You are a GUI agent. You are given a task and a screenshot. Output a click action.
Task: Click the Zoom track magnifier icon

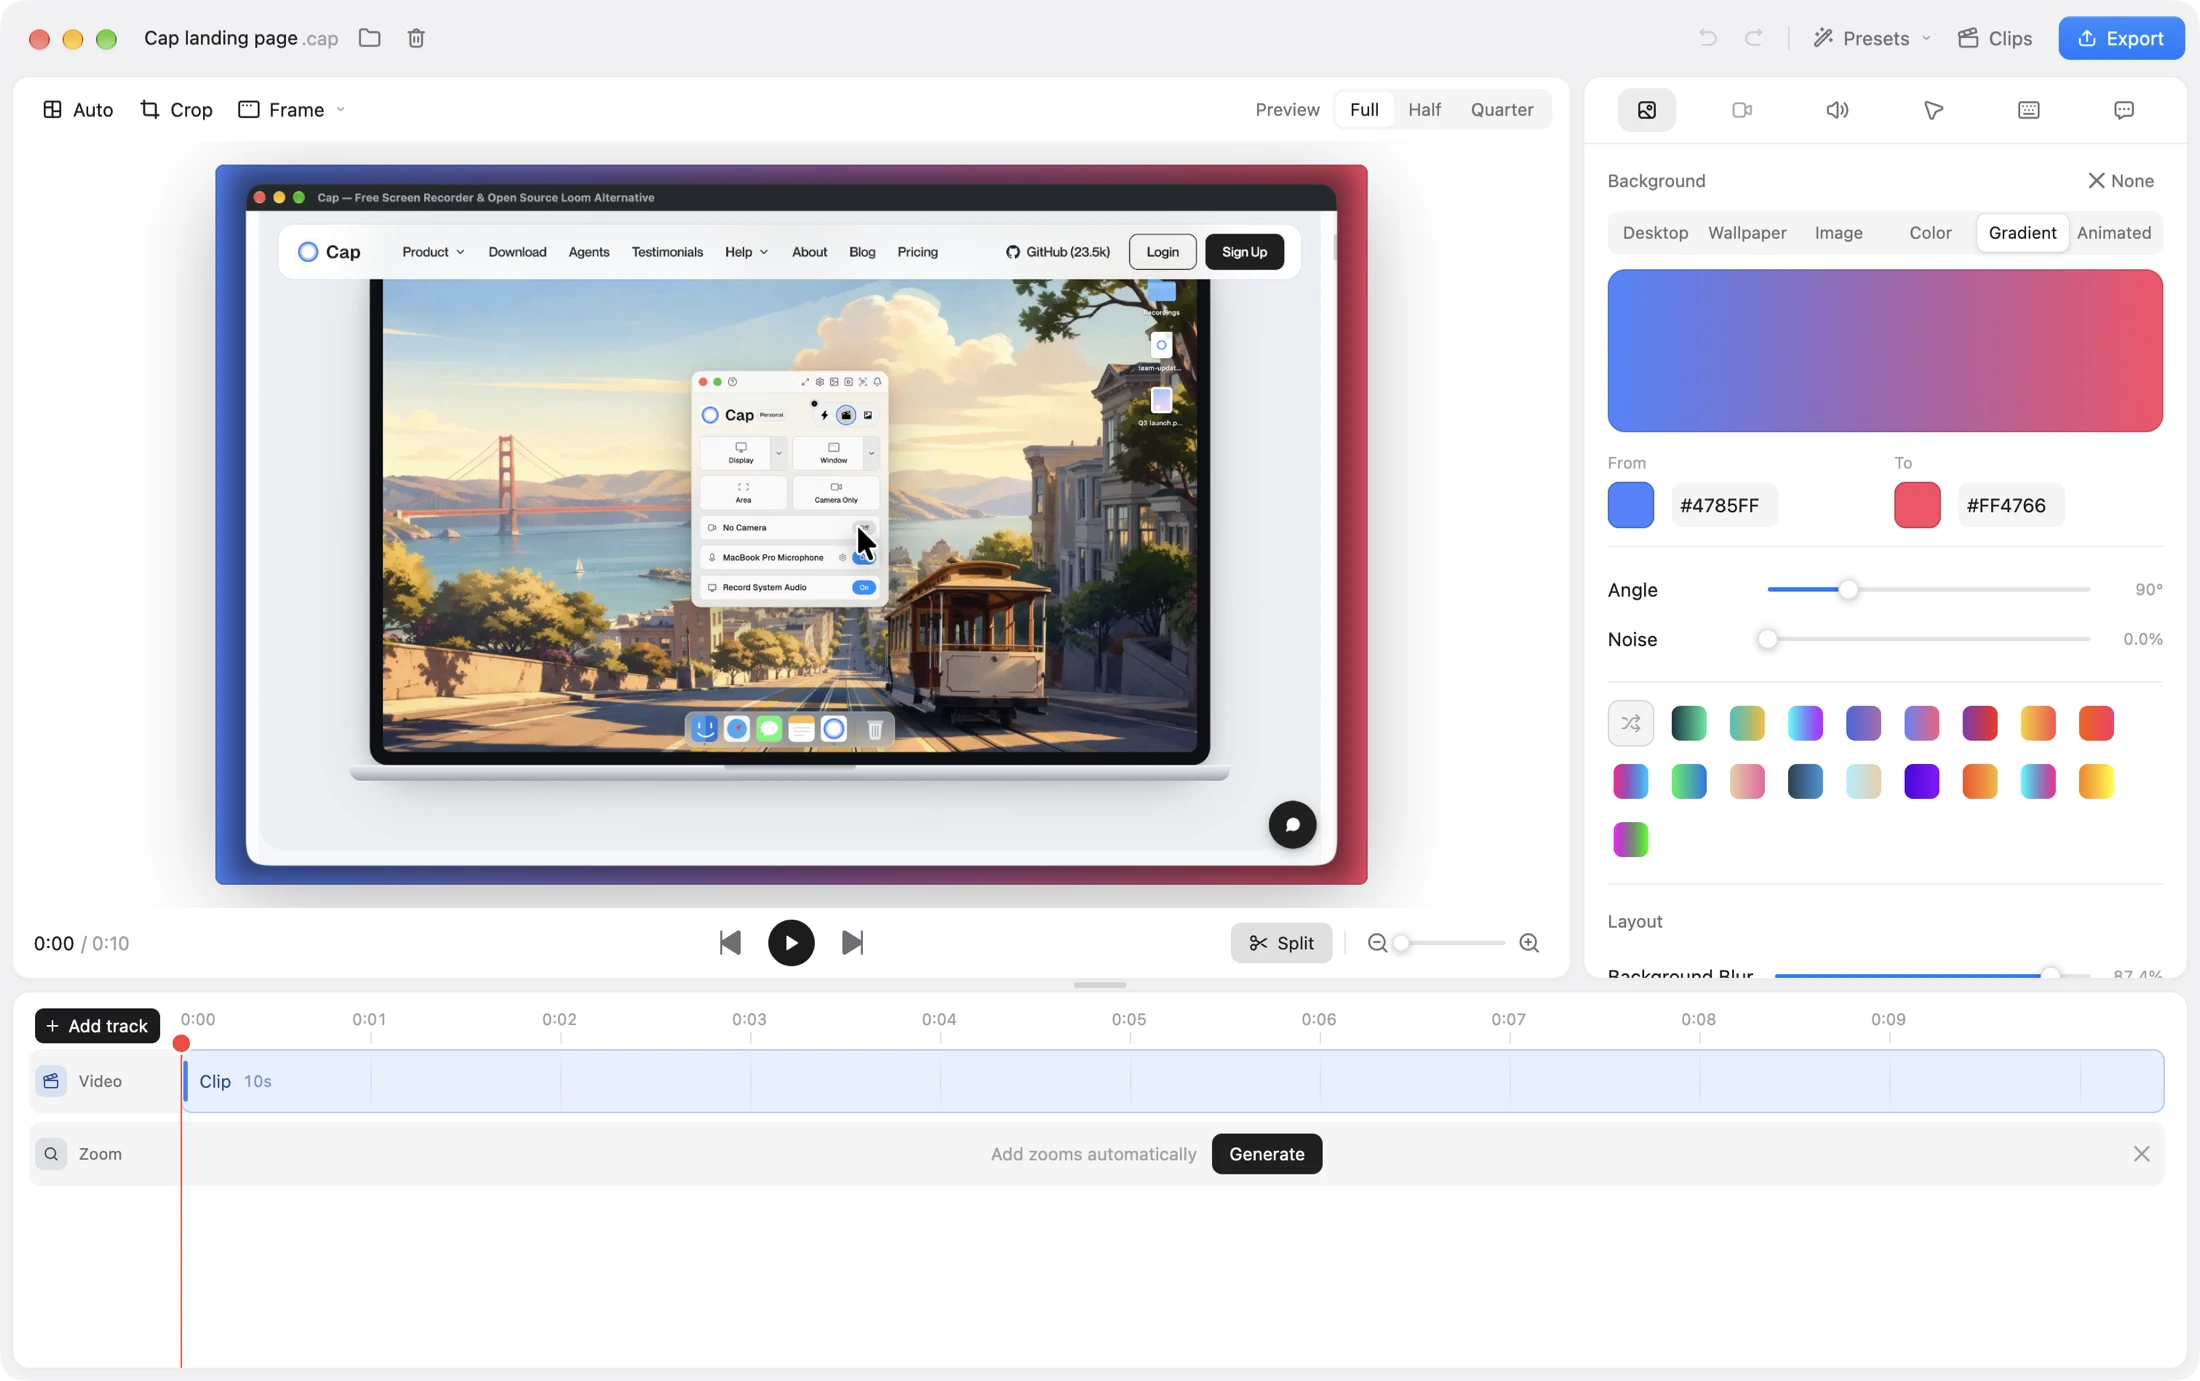click(51, 1154)
